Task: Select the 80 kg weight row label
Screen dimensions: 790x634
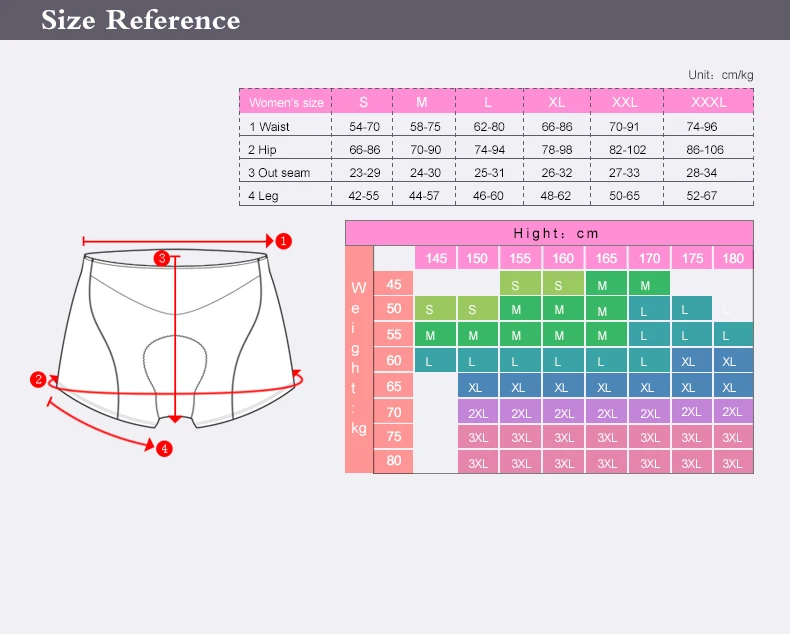Action: pyautogui.click(x=393, y=461)
